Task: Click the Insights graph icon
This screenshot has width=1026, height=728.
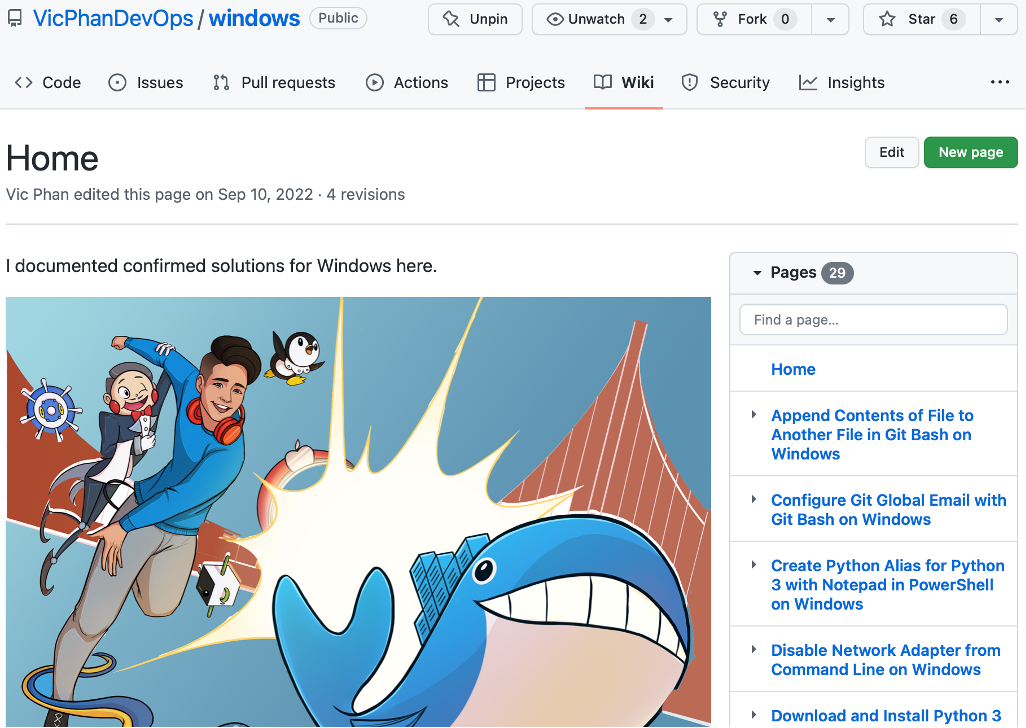Action: coord(808,82)
